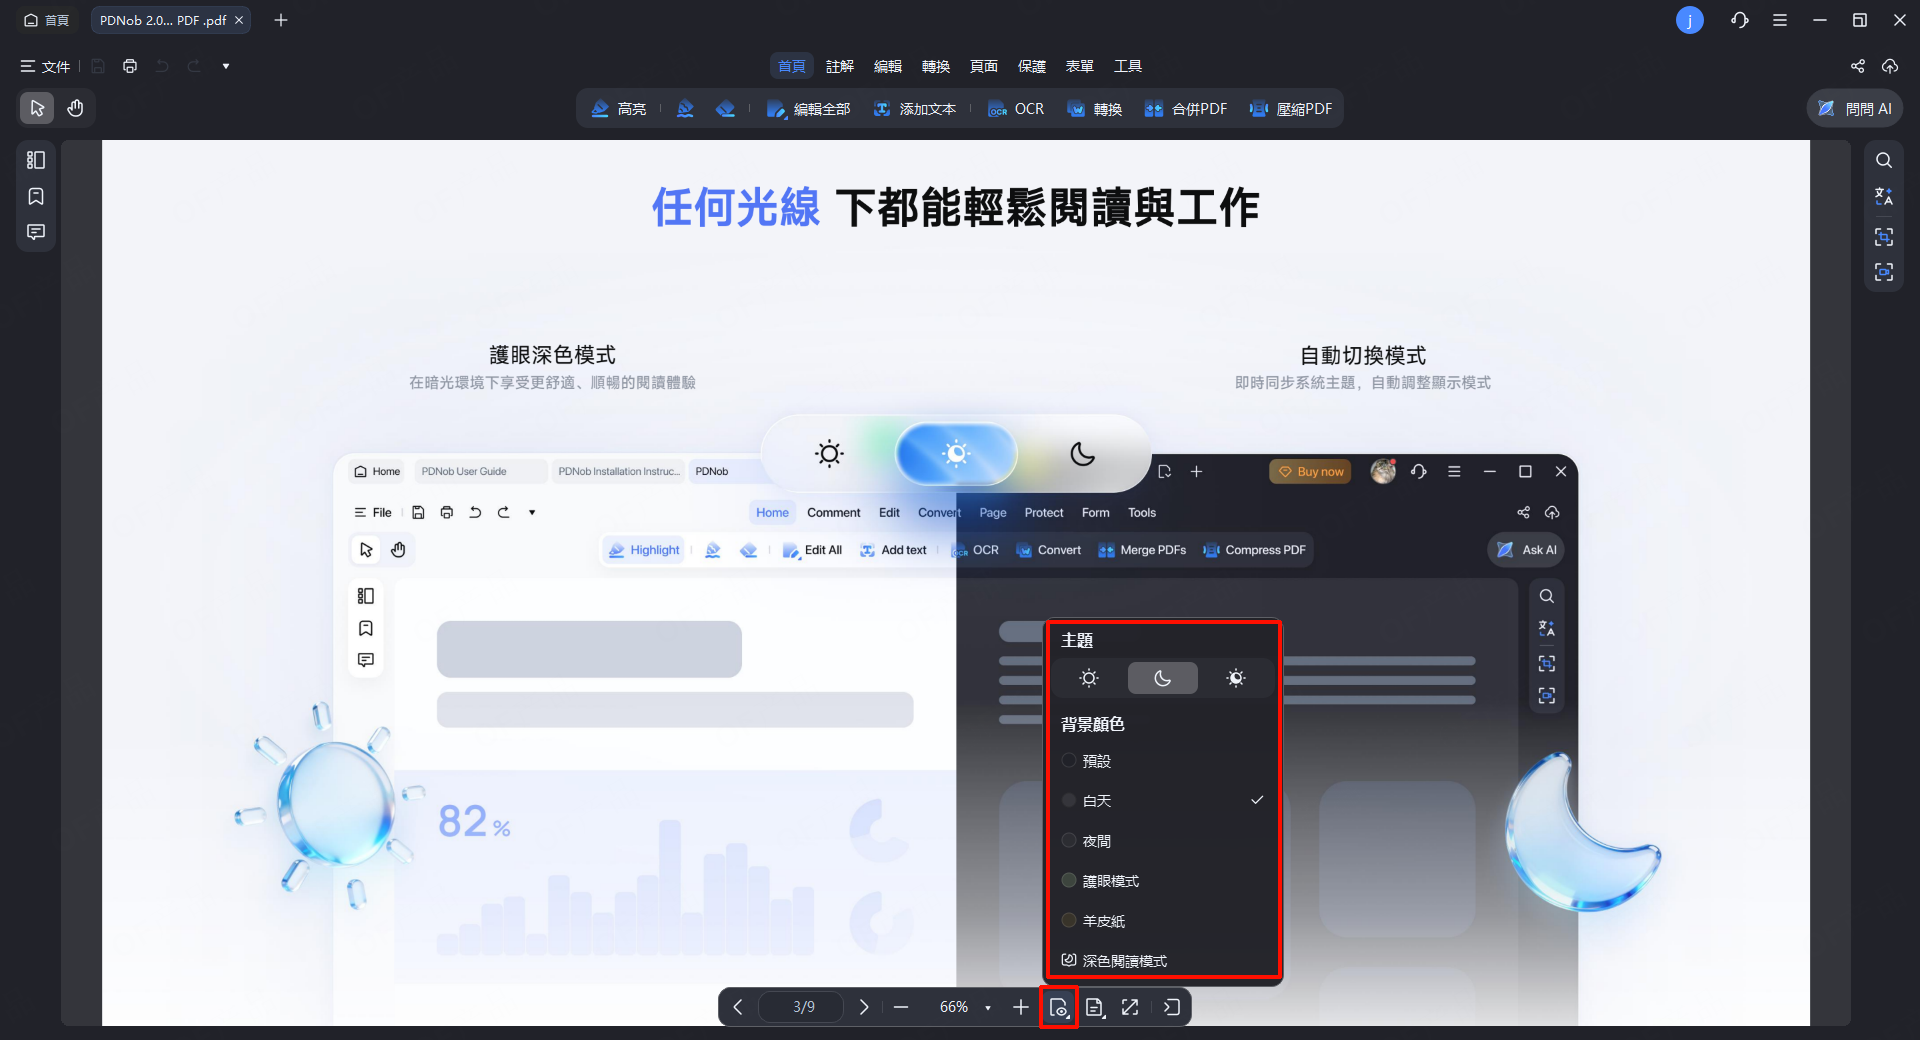Click the 編輯全部 button
Viewport: 1920px width, 1040px height.
(808, 109)
